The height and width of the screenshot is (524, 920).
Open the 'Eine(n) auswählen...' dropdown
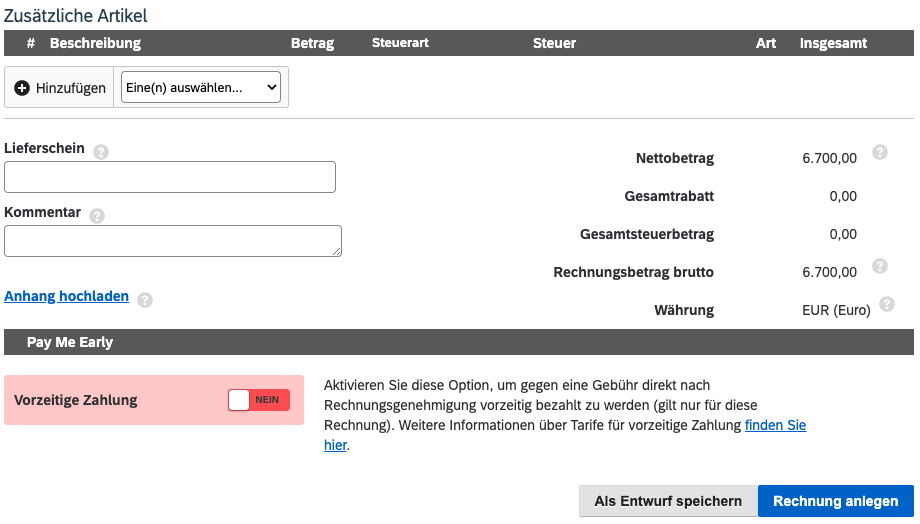201,87
